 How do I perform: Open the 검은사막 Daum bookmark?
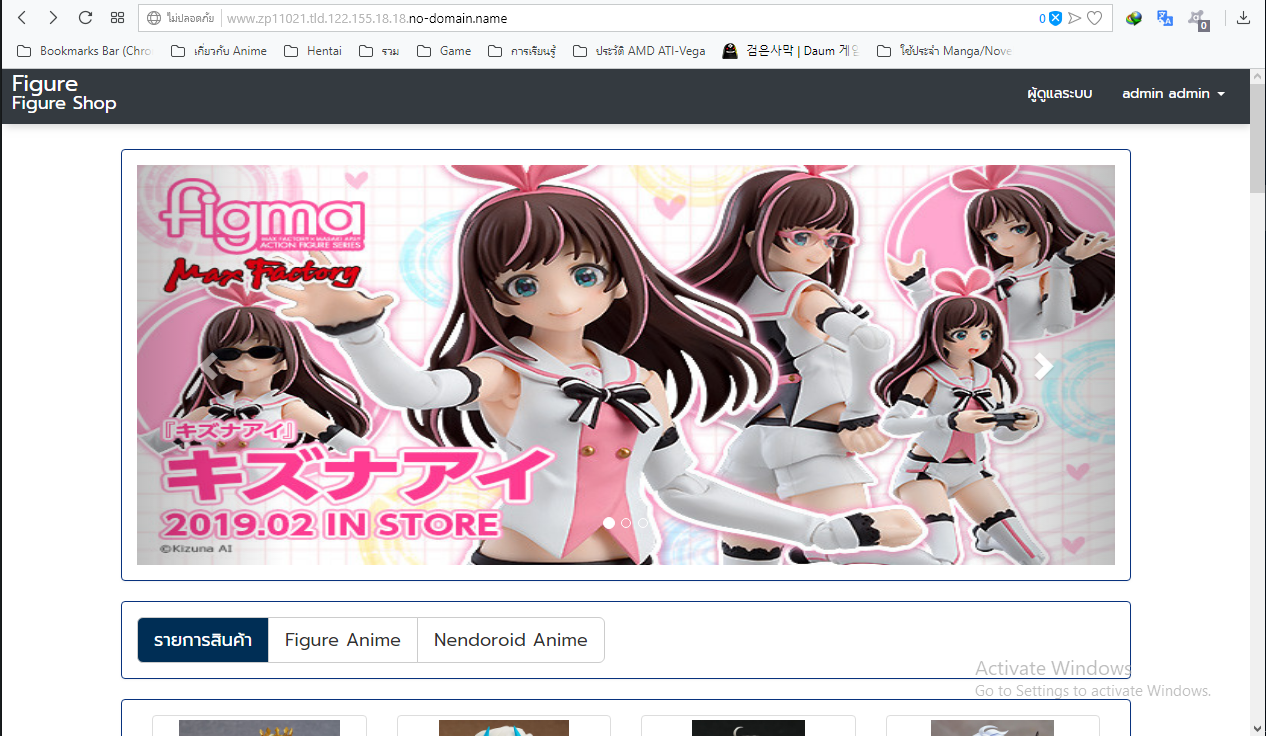pyautogui.click(x=791, y=51)
